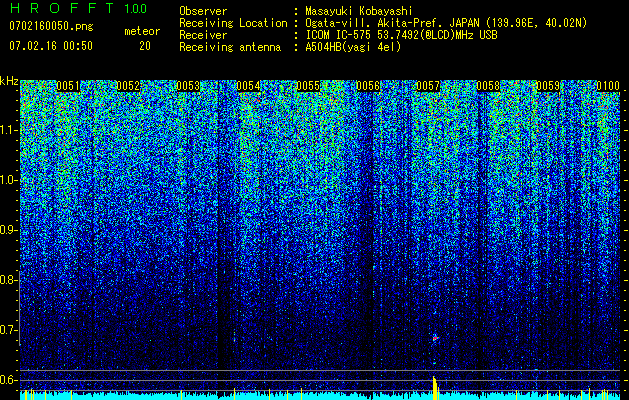Click the 'Receiving Location' label

(x=233, y=23)
